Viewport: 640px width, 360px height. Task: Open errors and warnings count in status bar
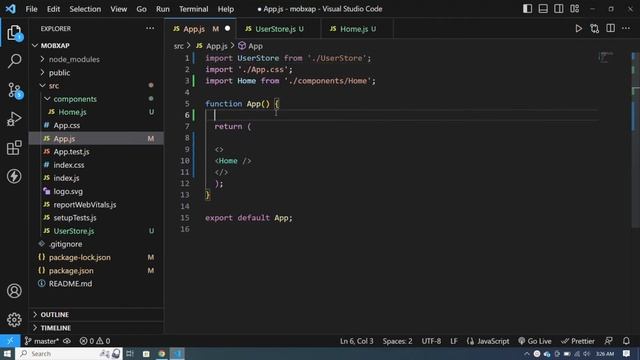coord(95,341)
